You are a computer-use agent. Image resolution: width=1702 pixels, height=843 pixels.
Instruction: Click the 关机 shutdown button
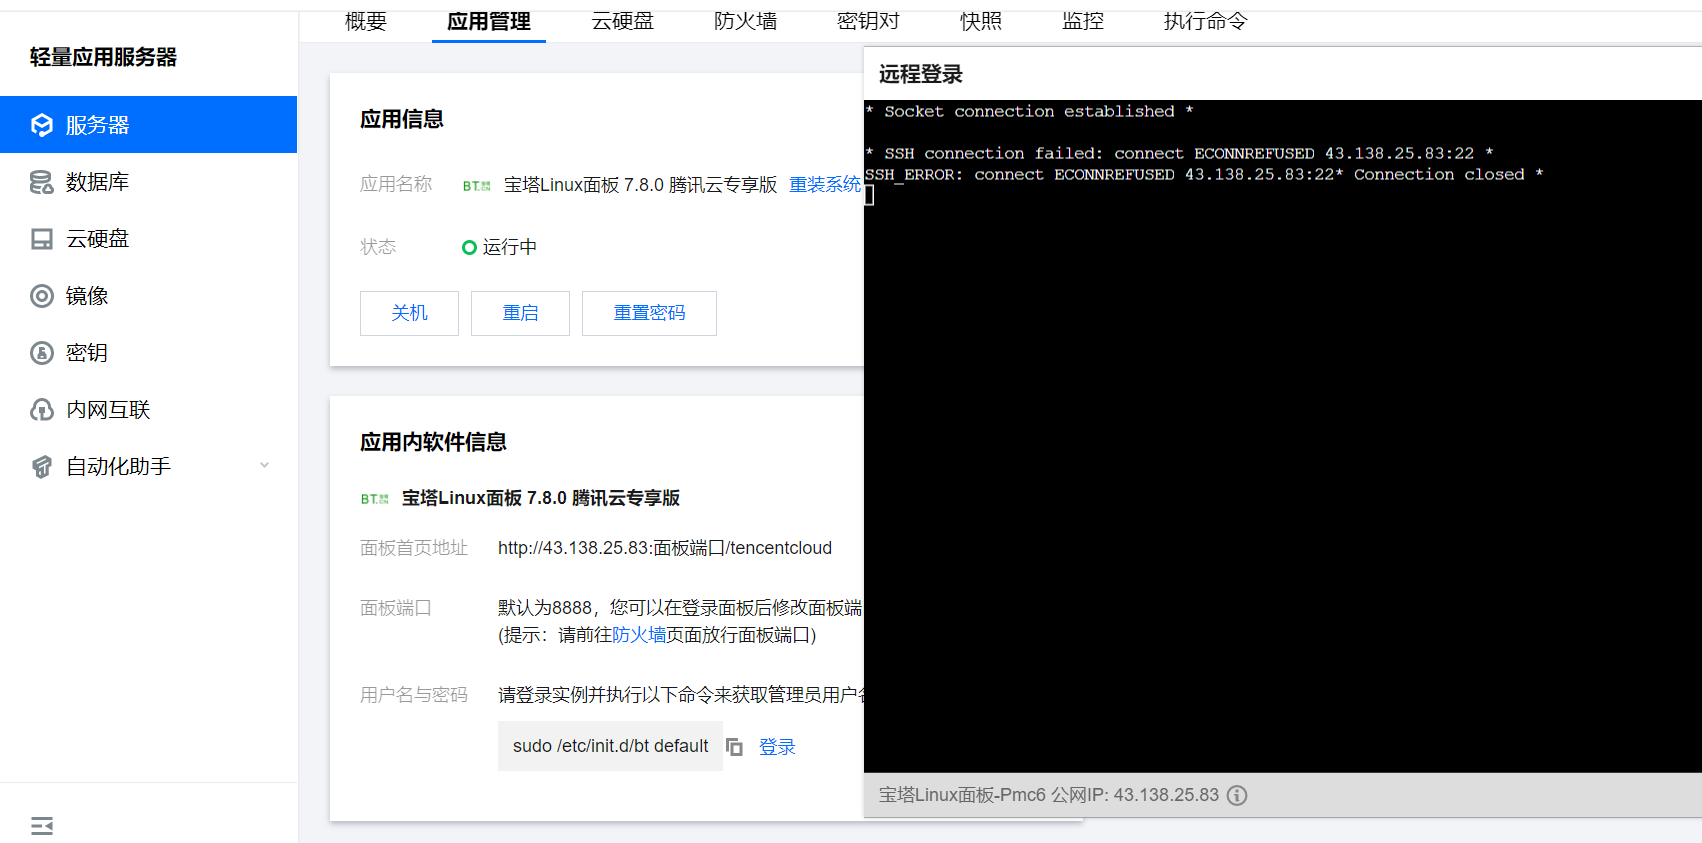(409, 313)
